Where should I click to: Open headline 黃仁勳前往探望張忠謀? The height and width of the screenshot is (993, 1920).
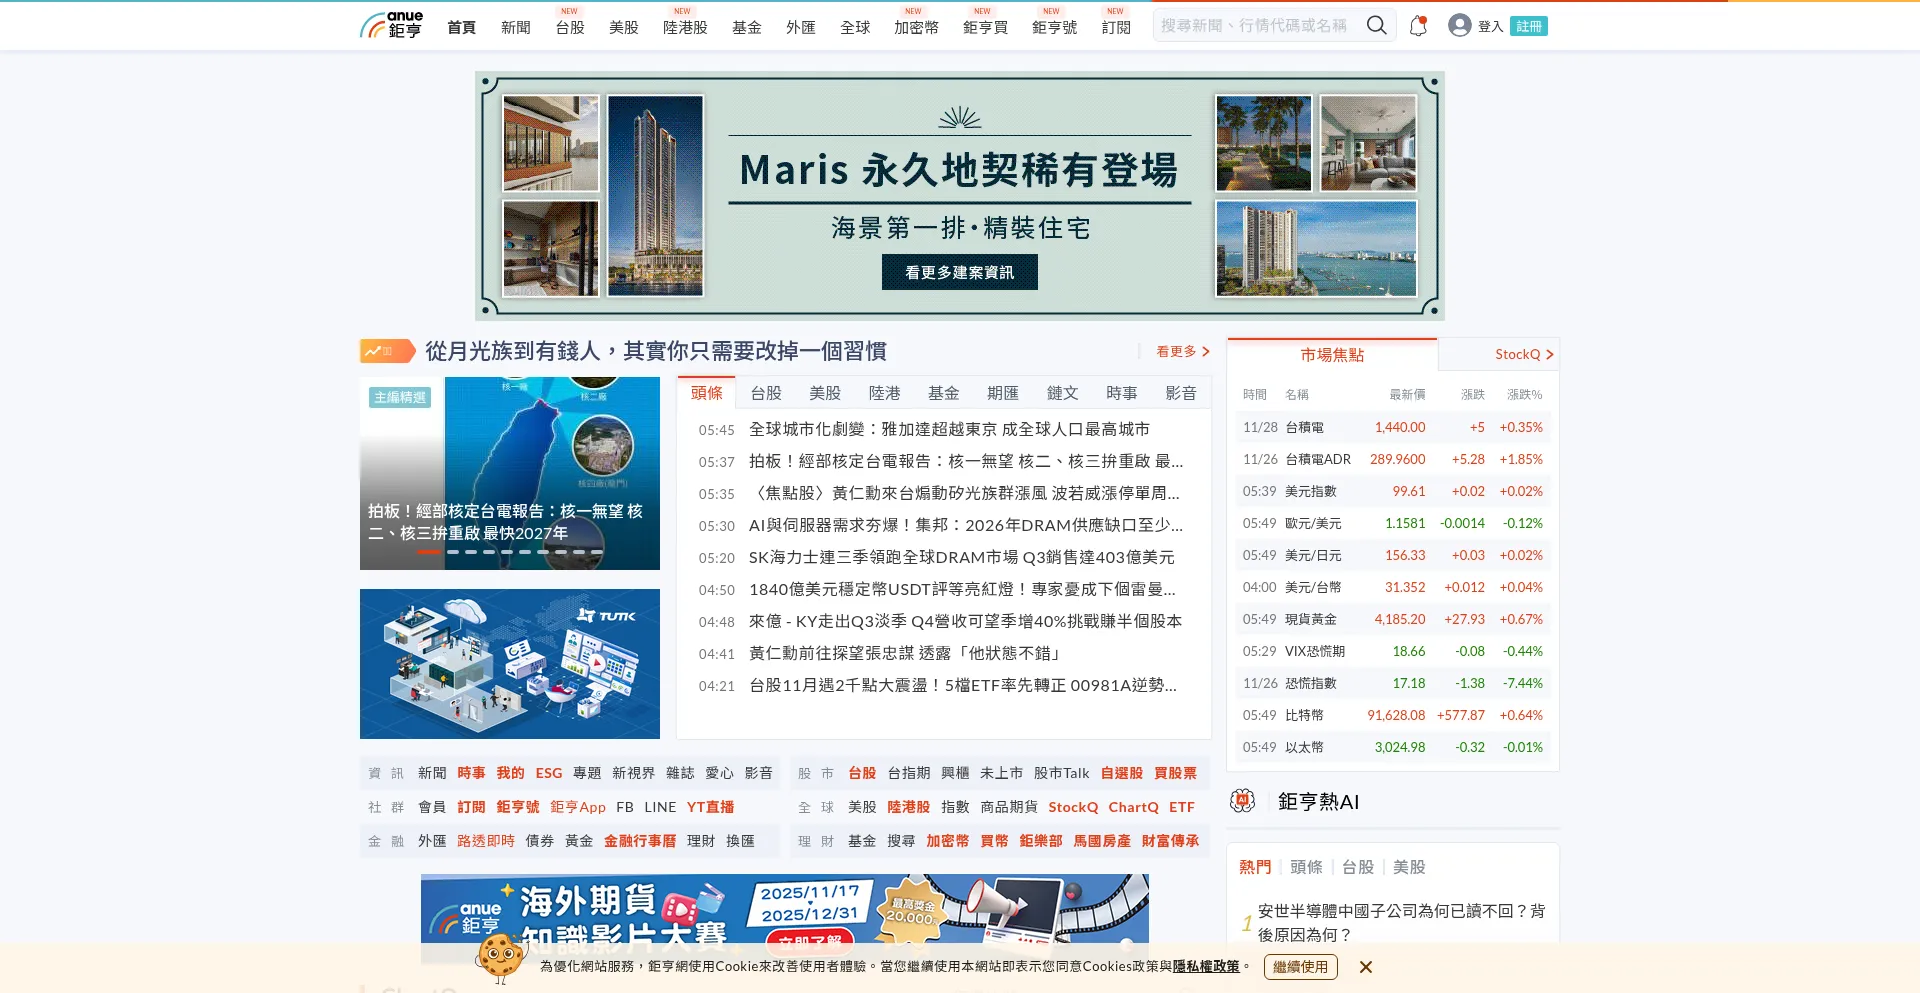tap(905, 653)
